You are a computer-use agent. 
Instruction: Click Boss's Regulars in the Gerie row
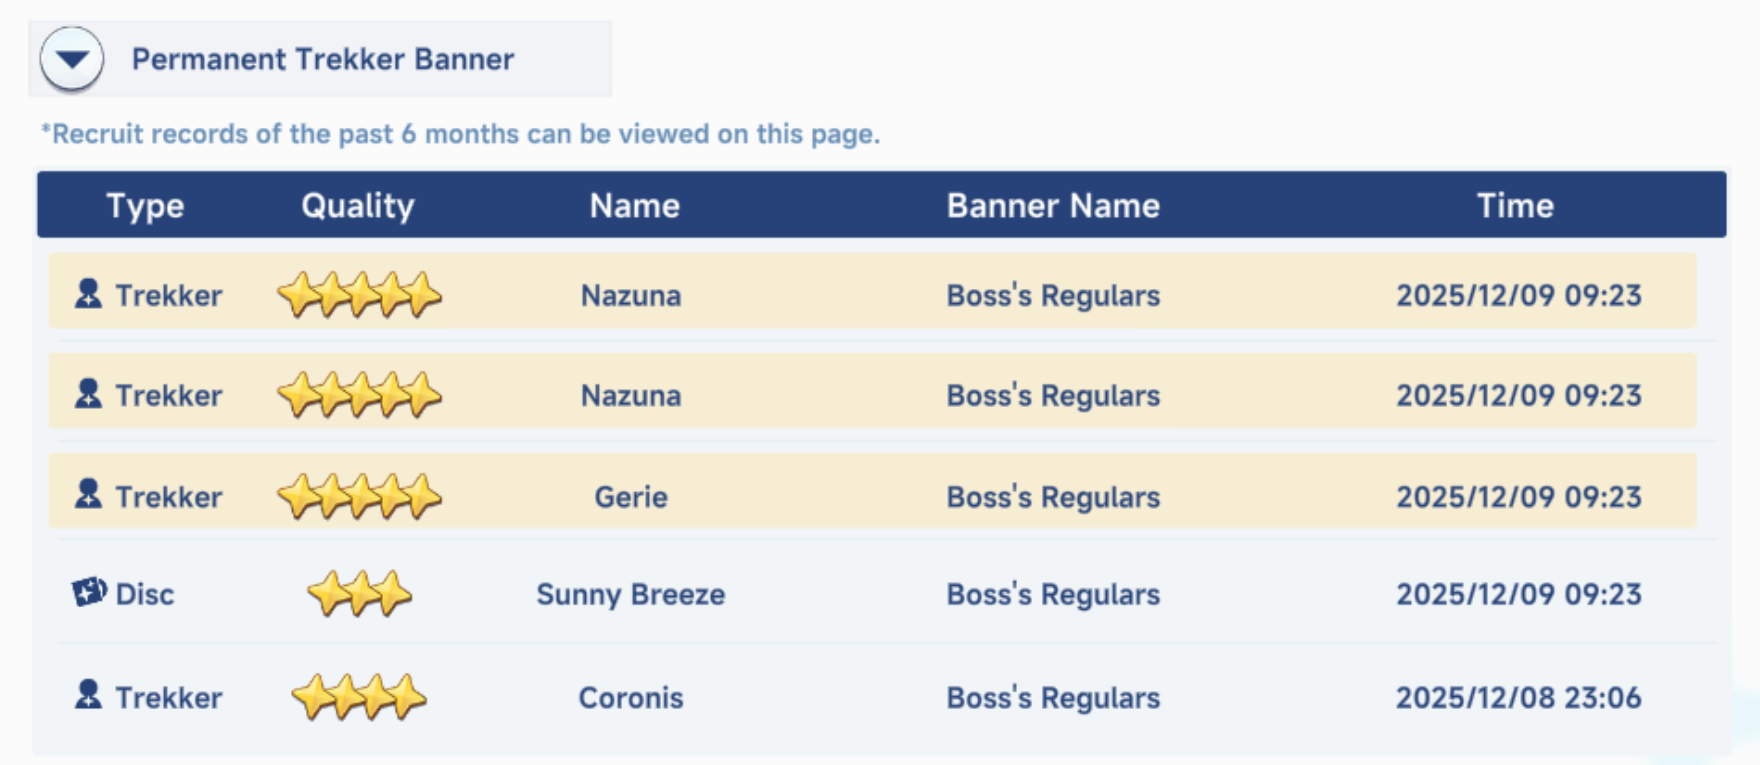pos(1054,497)
